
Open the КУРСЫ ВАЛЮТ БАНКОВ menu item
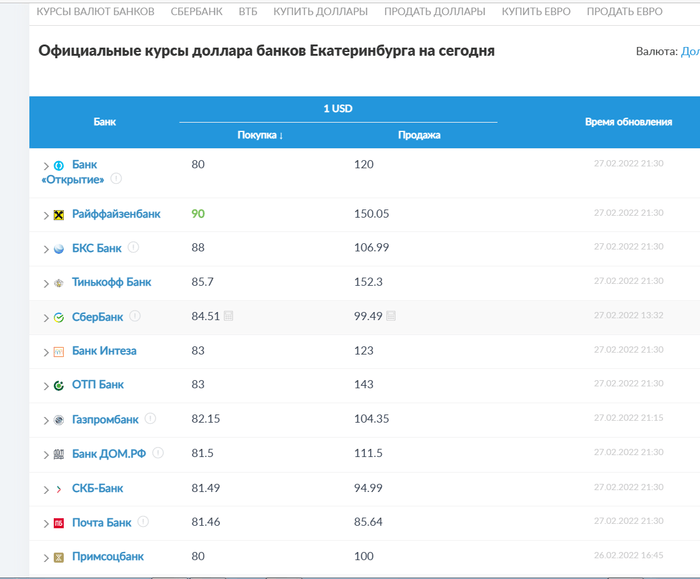click(96, 12)
